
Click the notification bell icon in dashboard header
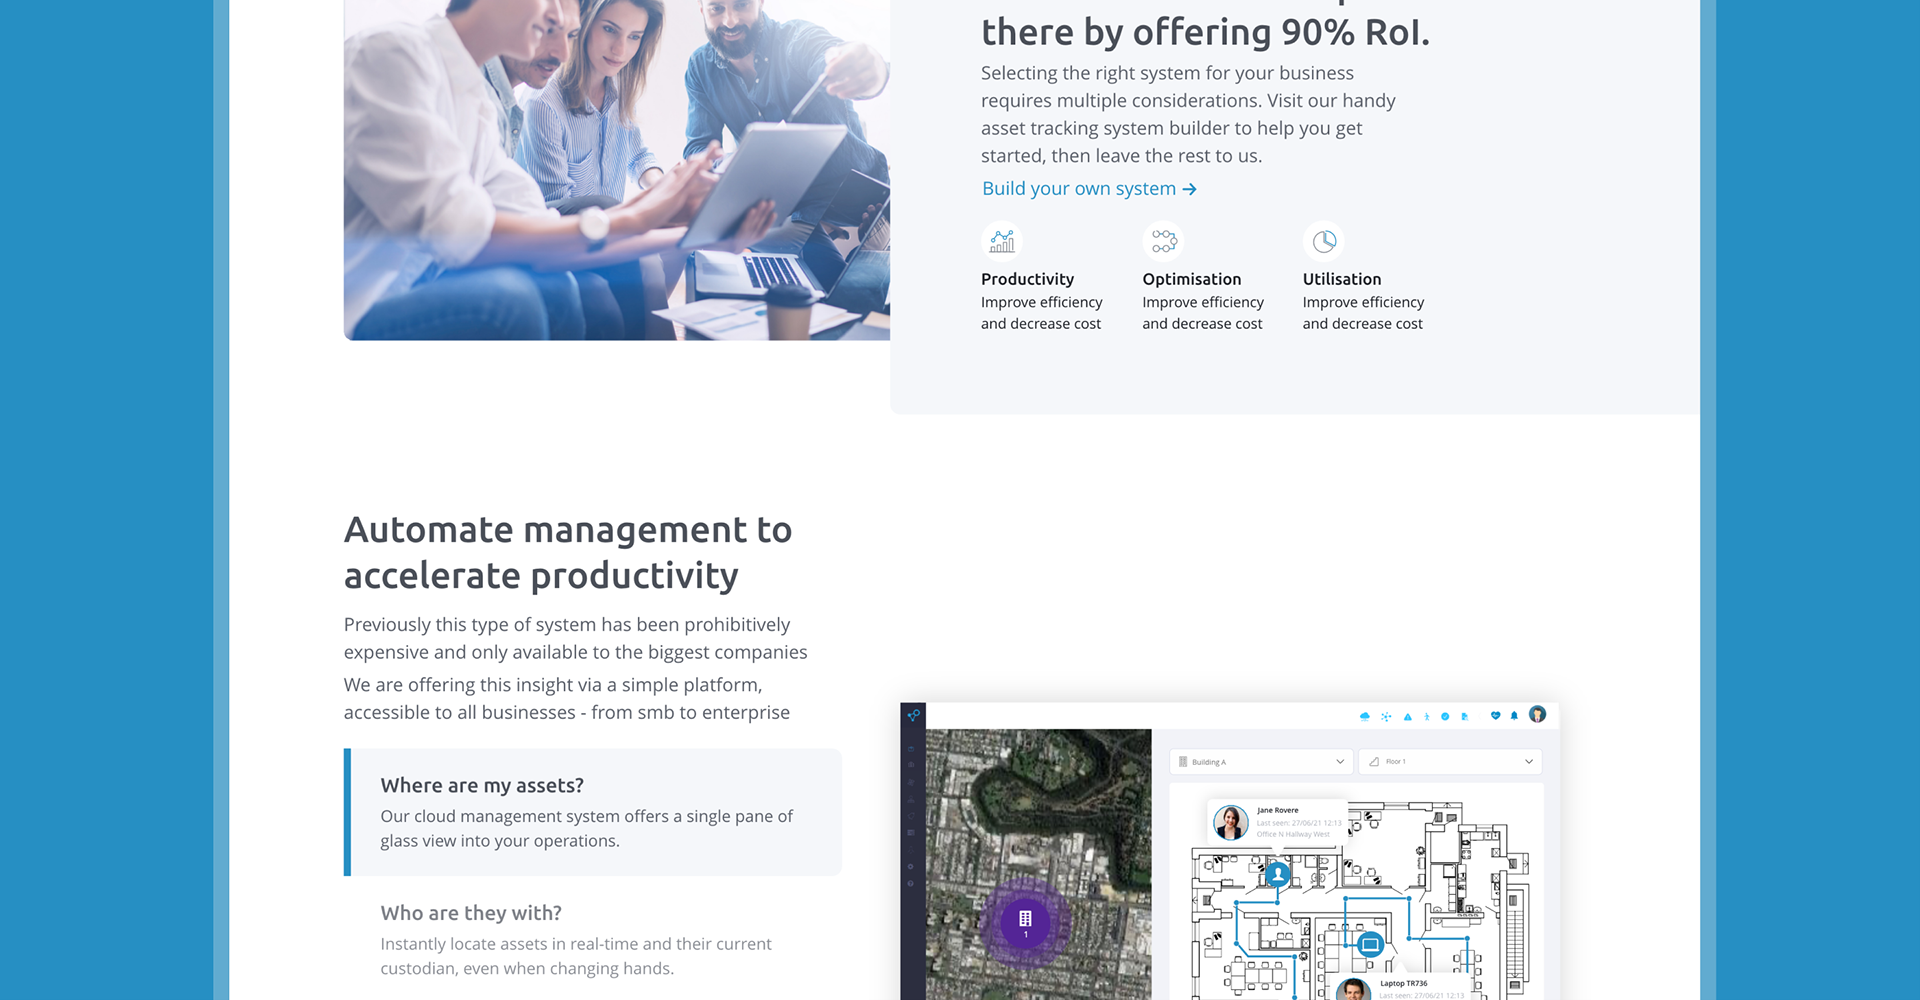(1514, 716)
